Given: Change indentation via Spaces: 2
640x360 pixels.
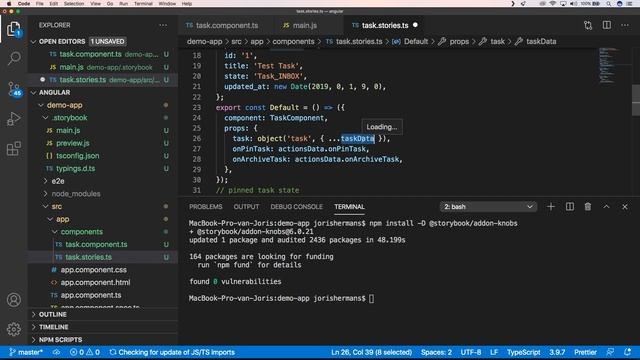Looking at the screenshot, I should [x=436, y=352].
